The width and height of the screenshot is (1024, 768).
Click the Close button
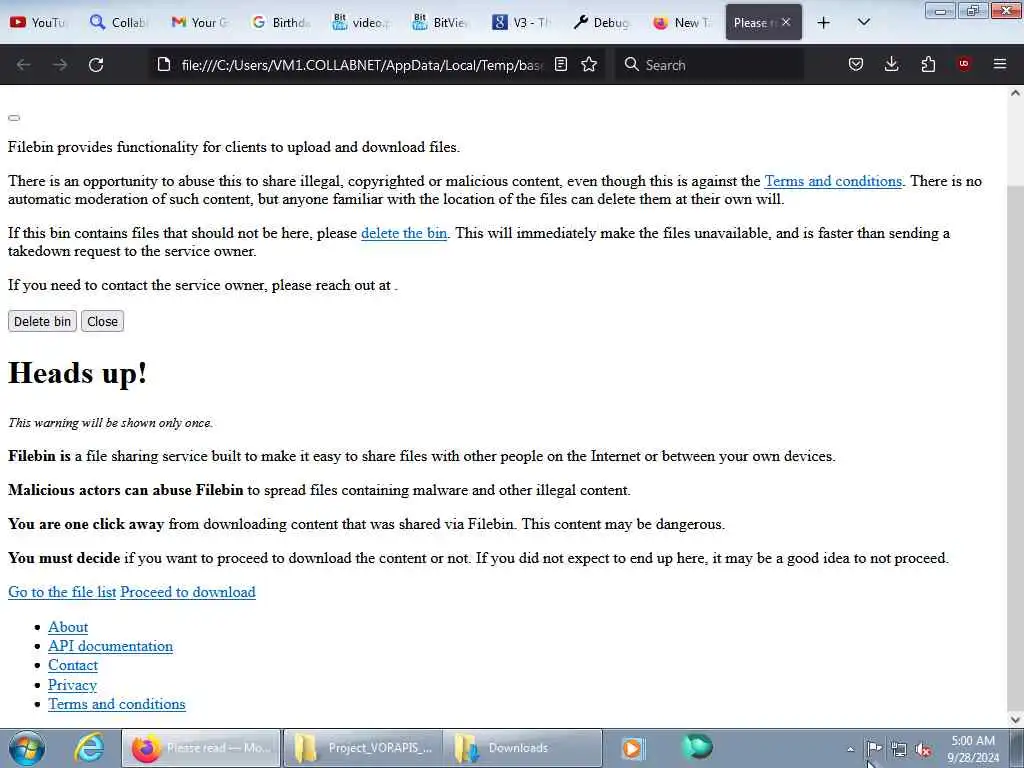click(103, 321)
